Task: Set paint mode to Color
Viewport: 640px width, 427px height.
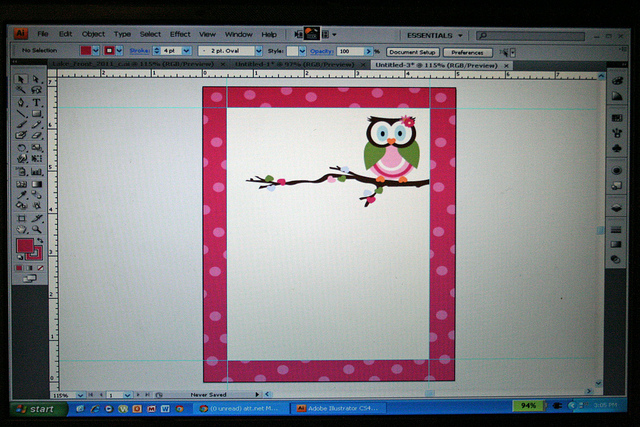Action: pyautogui.click(x=19, y=268)
